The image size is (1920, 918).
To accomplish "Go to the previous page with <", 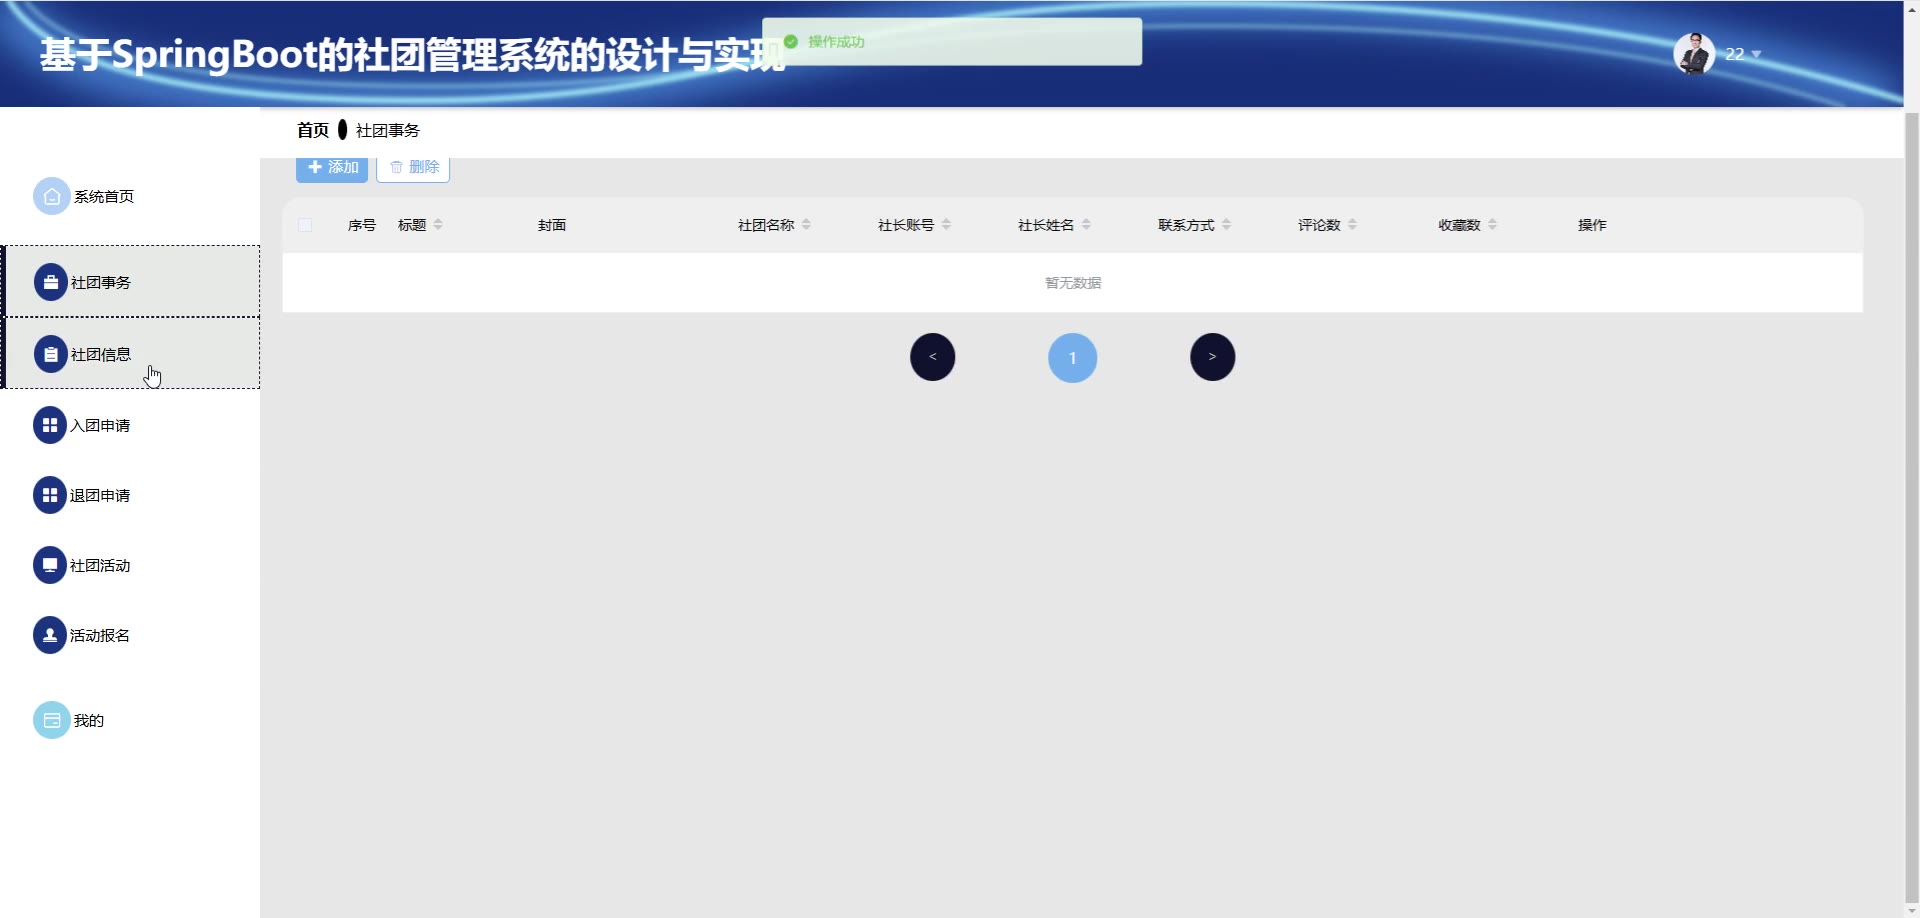I will [x=933, y=357].
